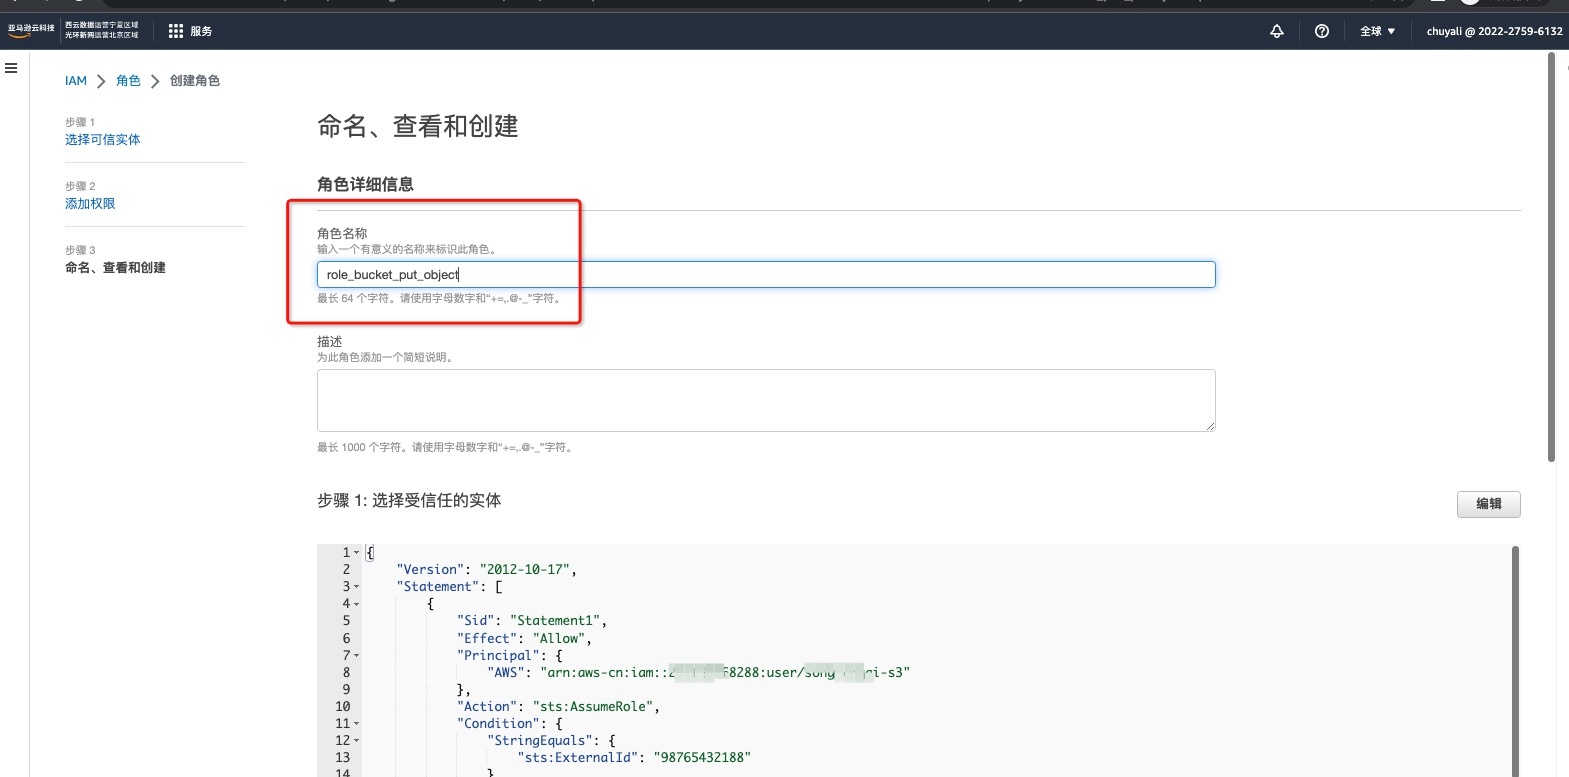
Task: Click the 角色详细信息 heading
Action: tap(365, 184)
